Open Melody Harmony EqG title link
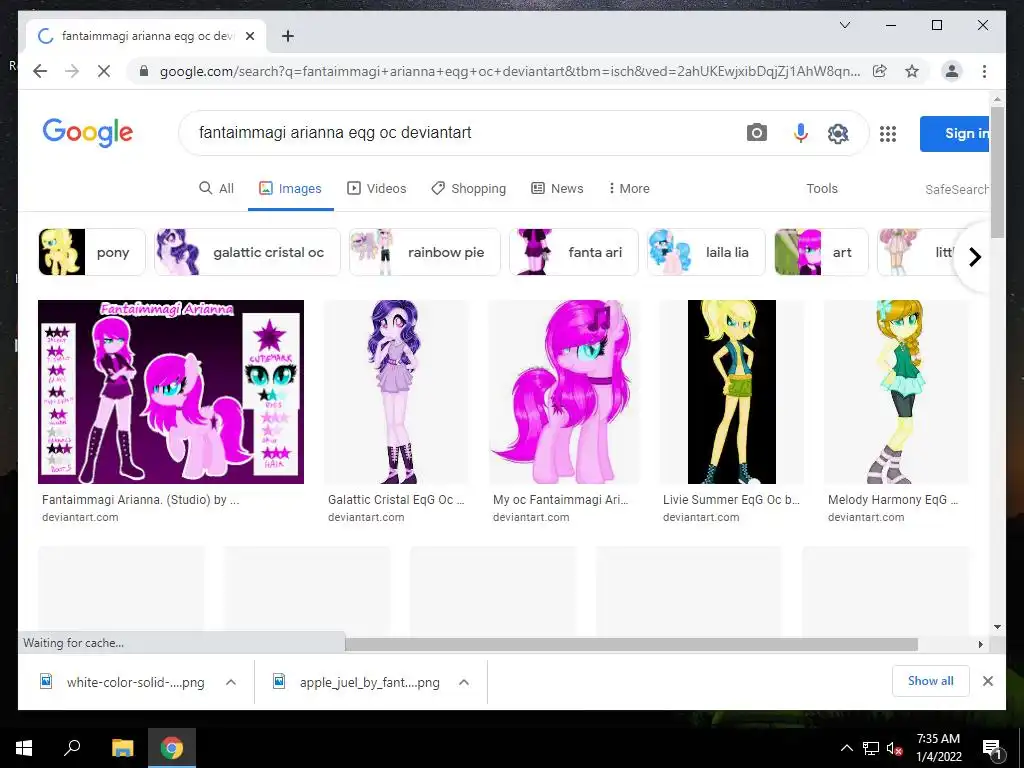This screenshot has width=1024, height=768. [x=893, y=500]
